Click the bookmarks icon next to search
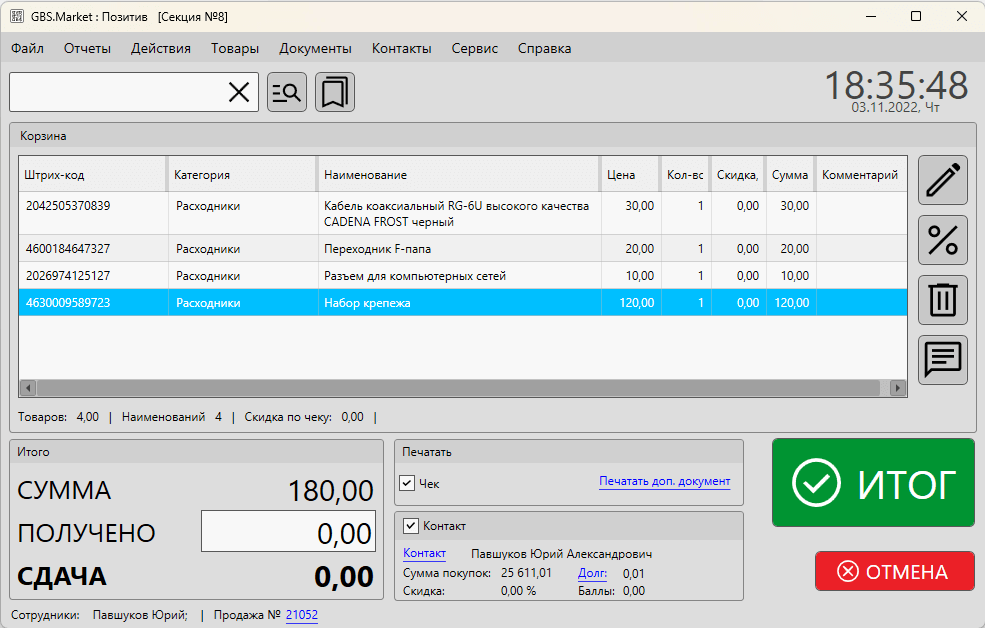This screenshot has width=985, height=628. click(335, 92)
